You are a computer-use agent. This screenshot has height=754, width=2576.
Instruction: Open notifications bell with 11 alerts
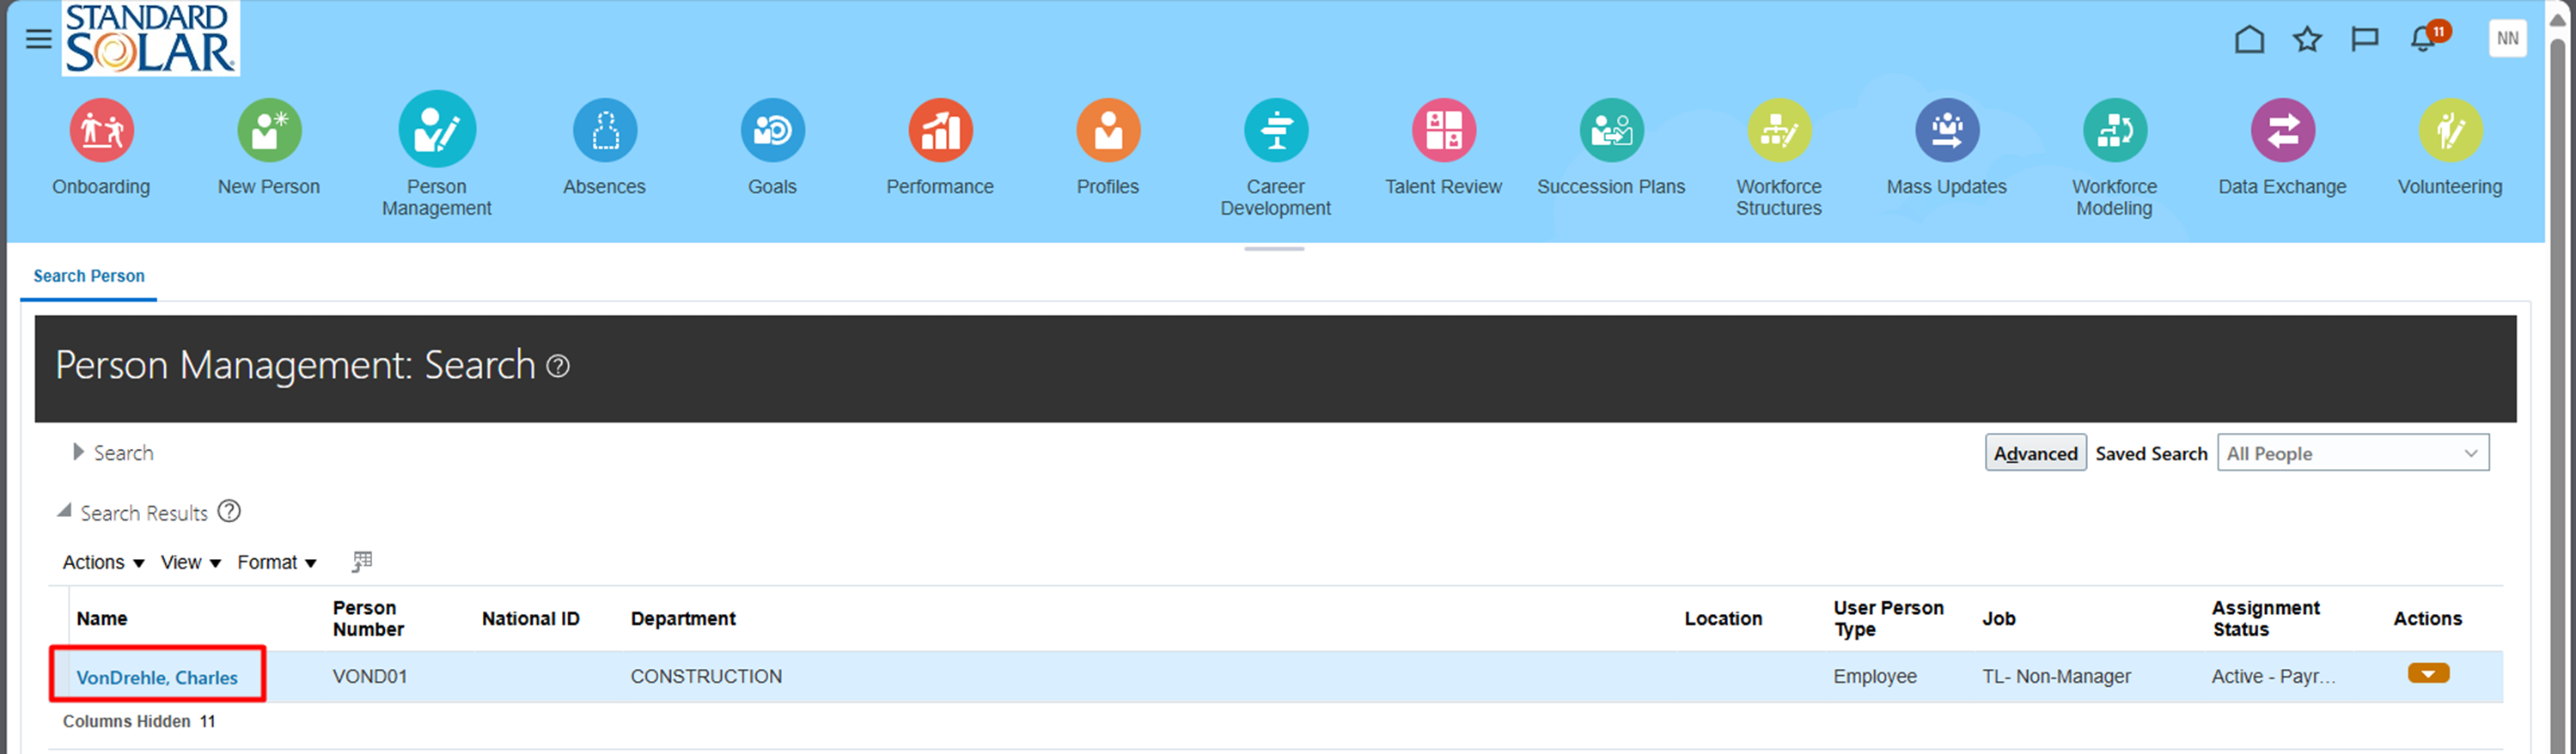[x=2430, y=37]
